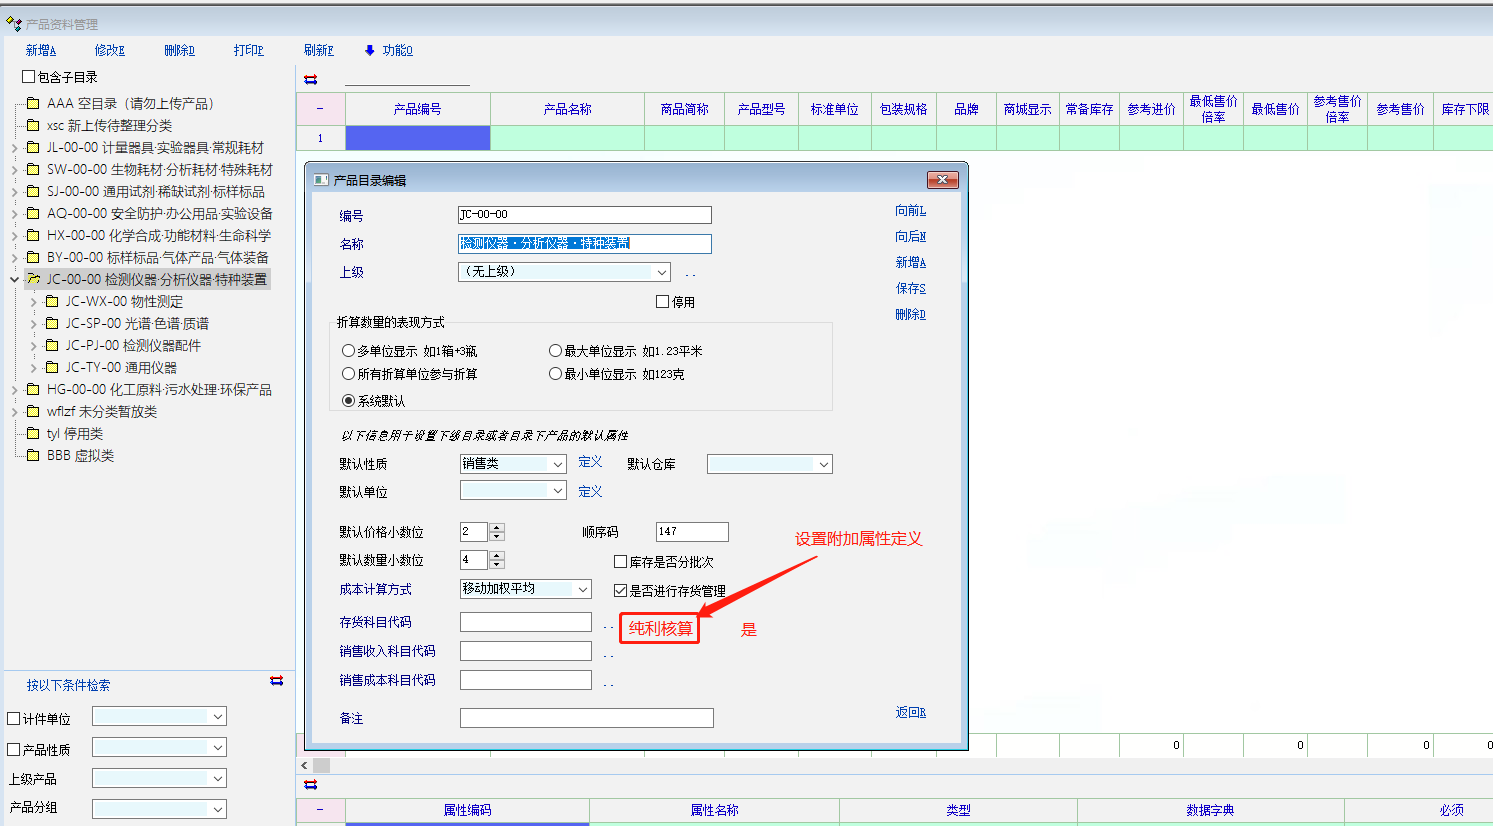This screenshot has width=1493, height=826.
Task: Uncheck 是否进行存货管理 checkbox
Action: [620, 591]
